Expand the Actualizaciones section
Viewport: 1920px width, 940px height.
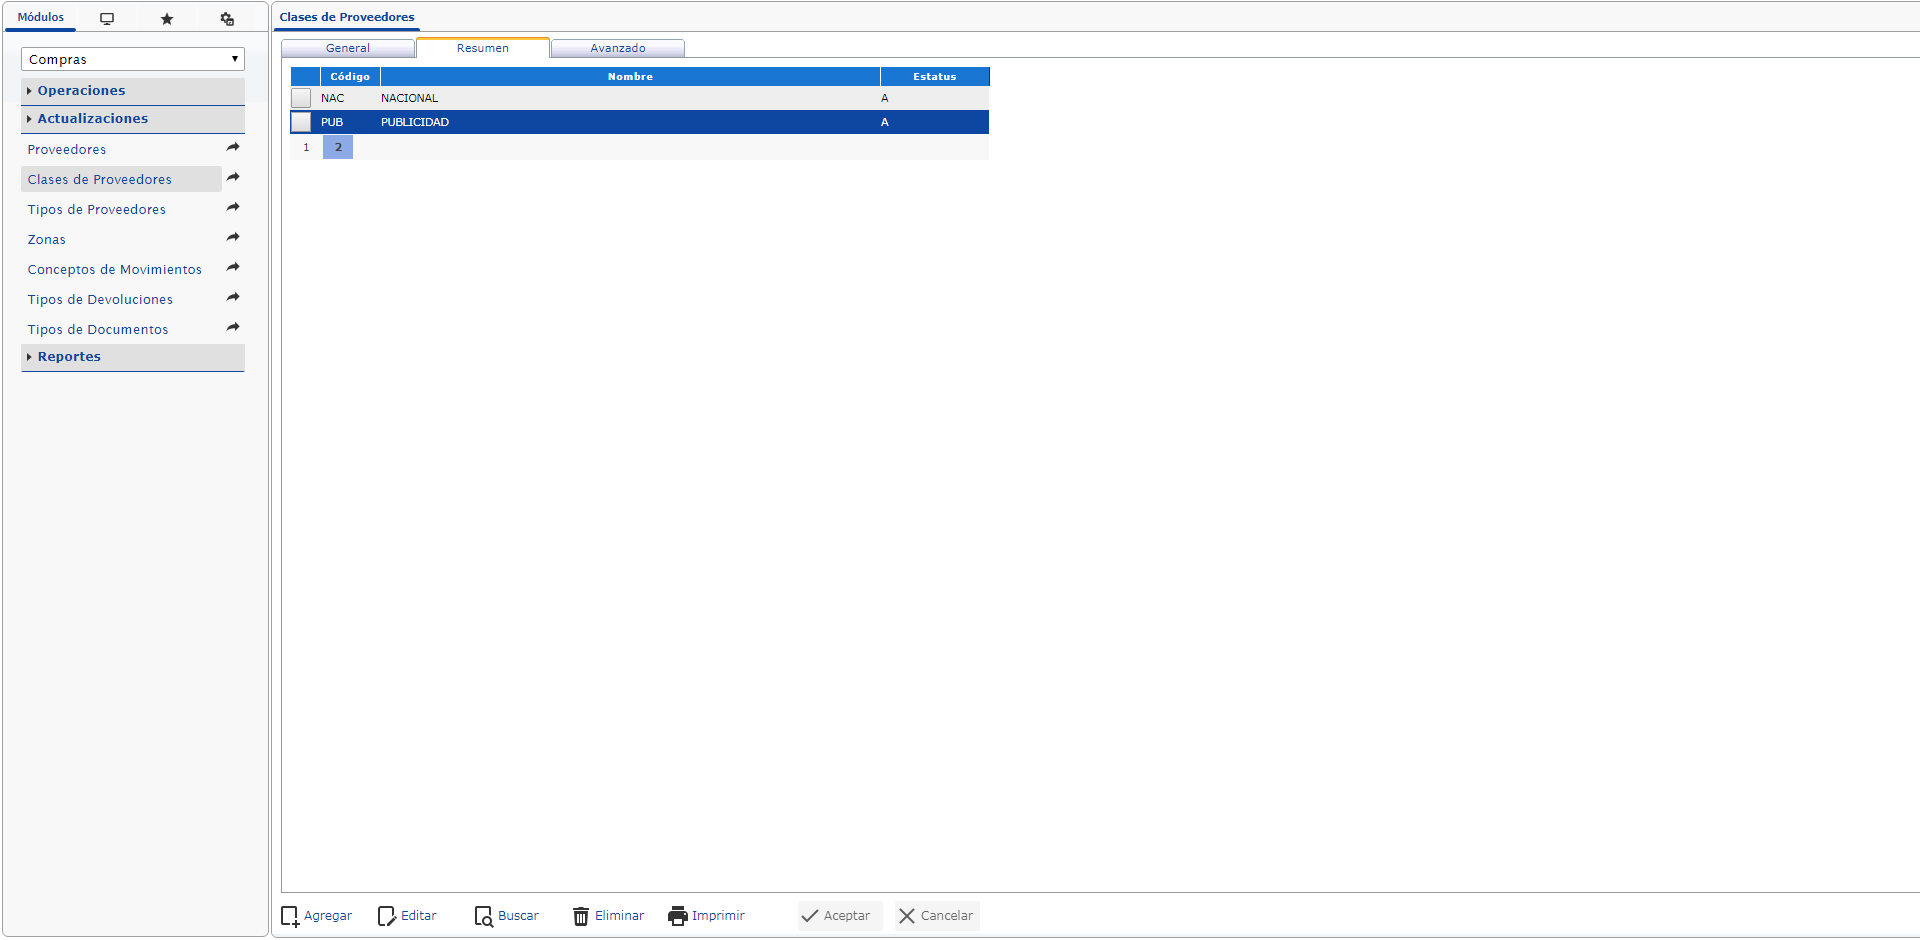133,119
